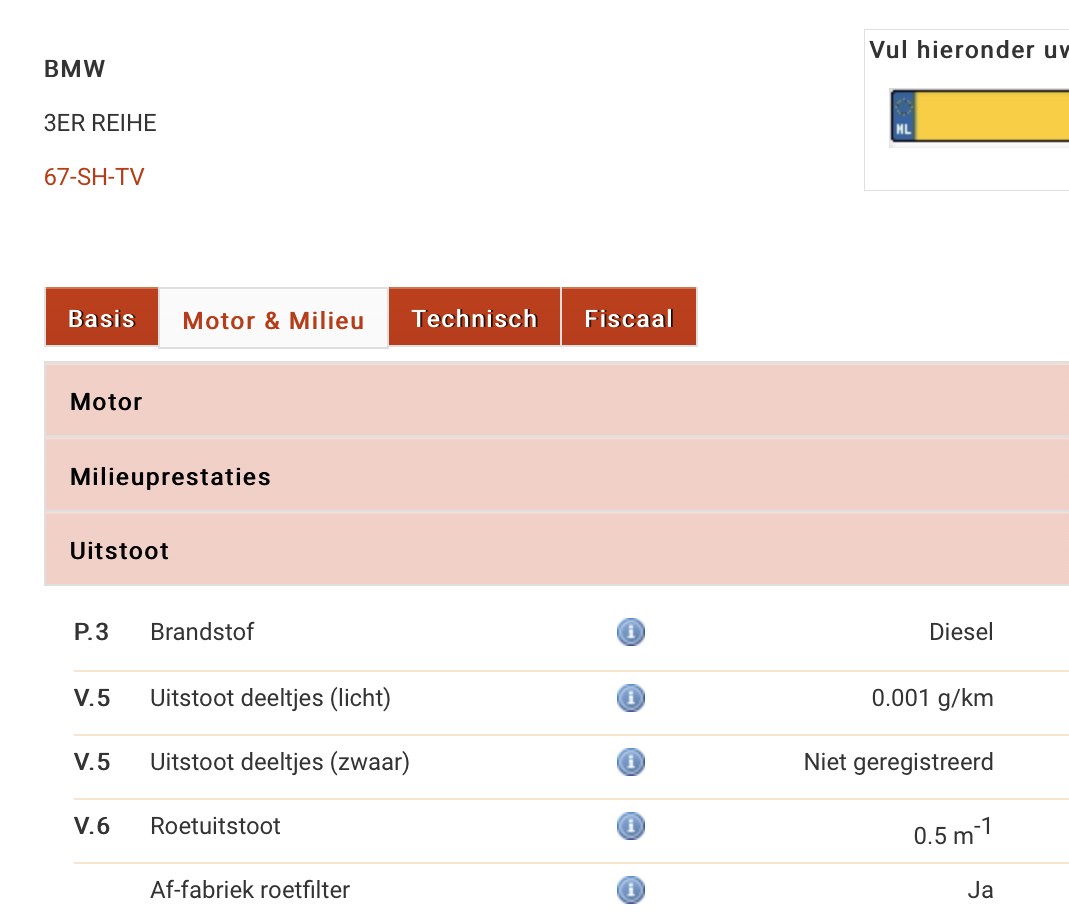This screenshot has width=1069, height=918.
Task: Click the Niet geregistreerd value
Action: coord(899,762)
